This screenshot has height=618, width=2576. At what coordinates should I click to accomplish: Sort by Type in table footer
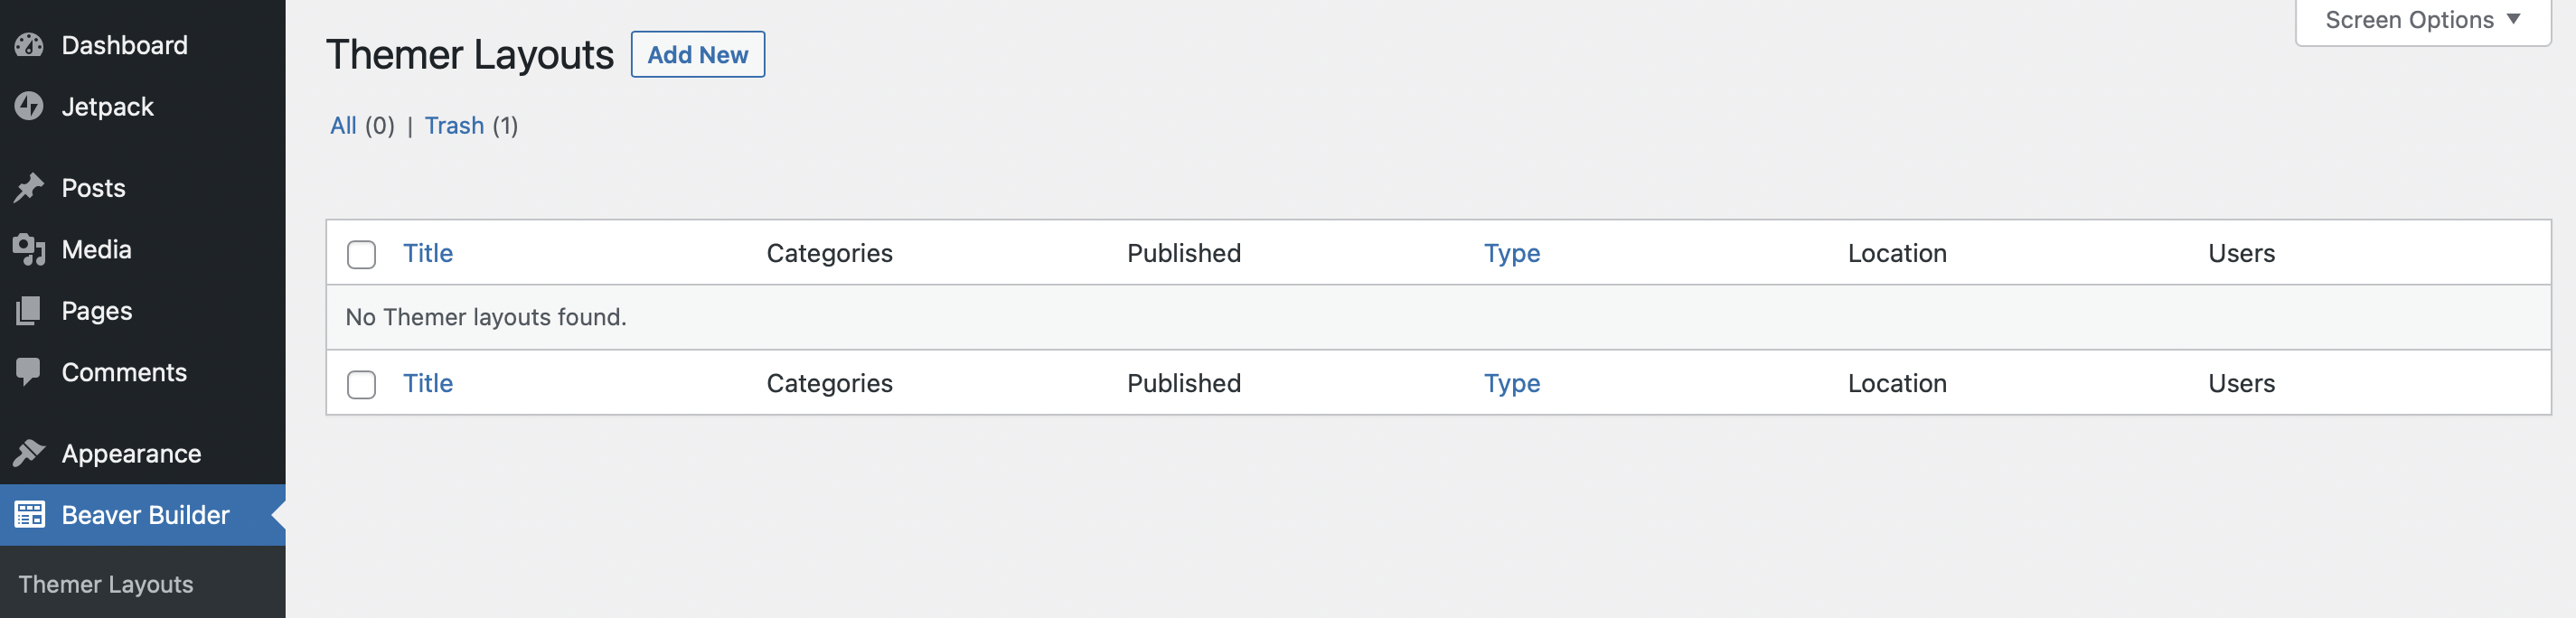[x=1511, y=383]
